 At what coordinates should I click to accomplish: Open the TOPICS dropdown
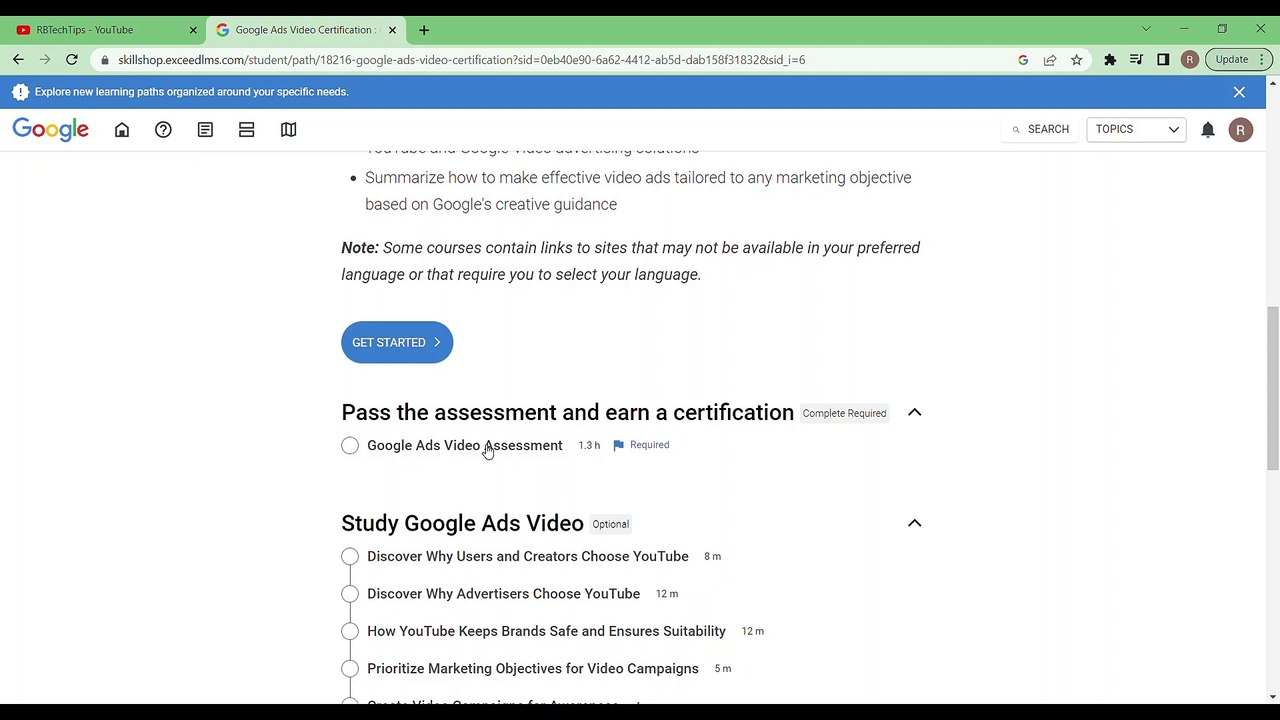point(1136,130)
